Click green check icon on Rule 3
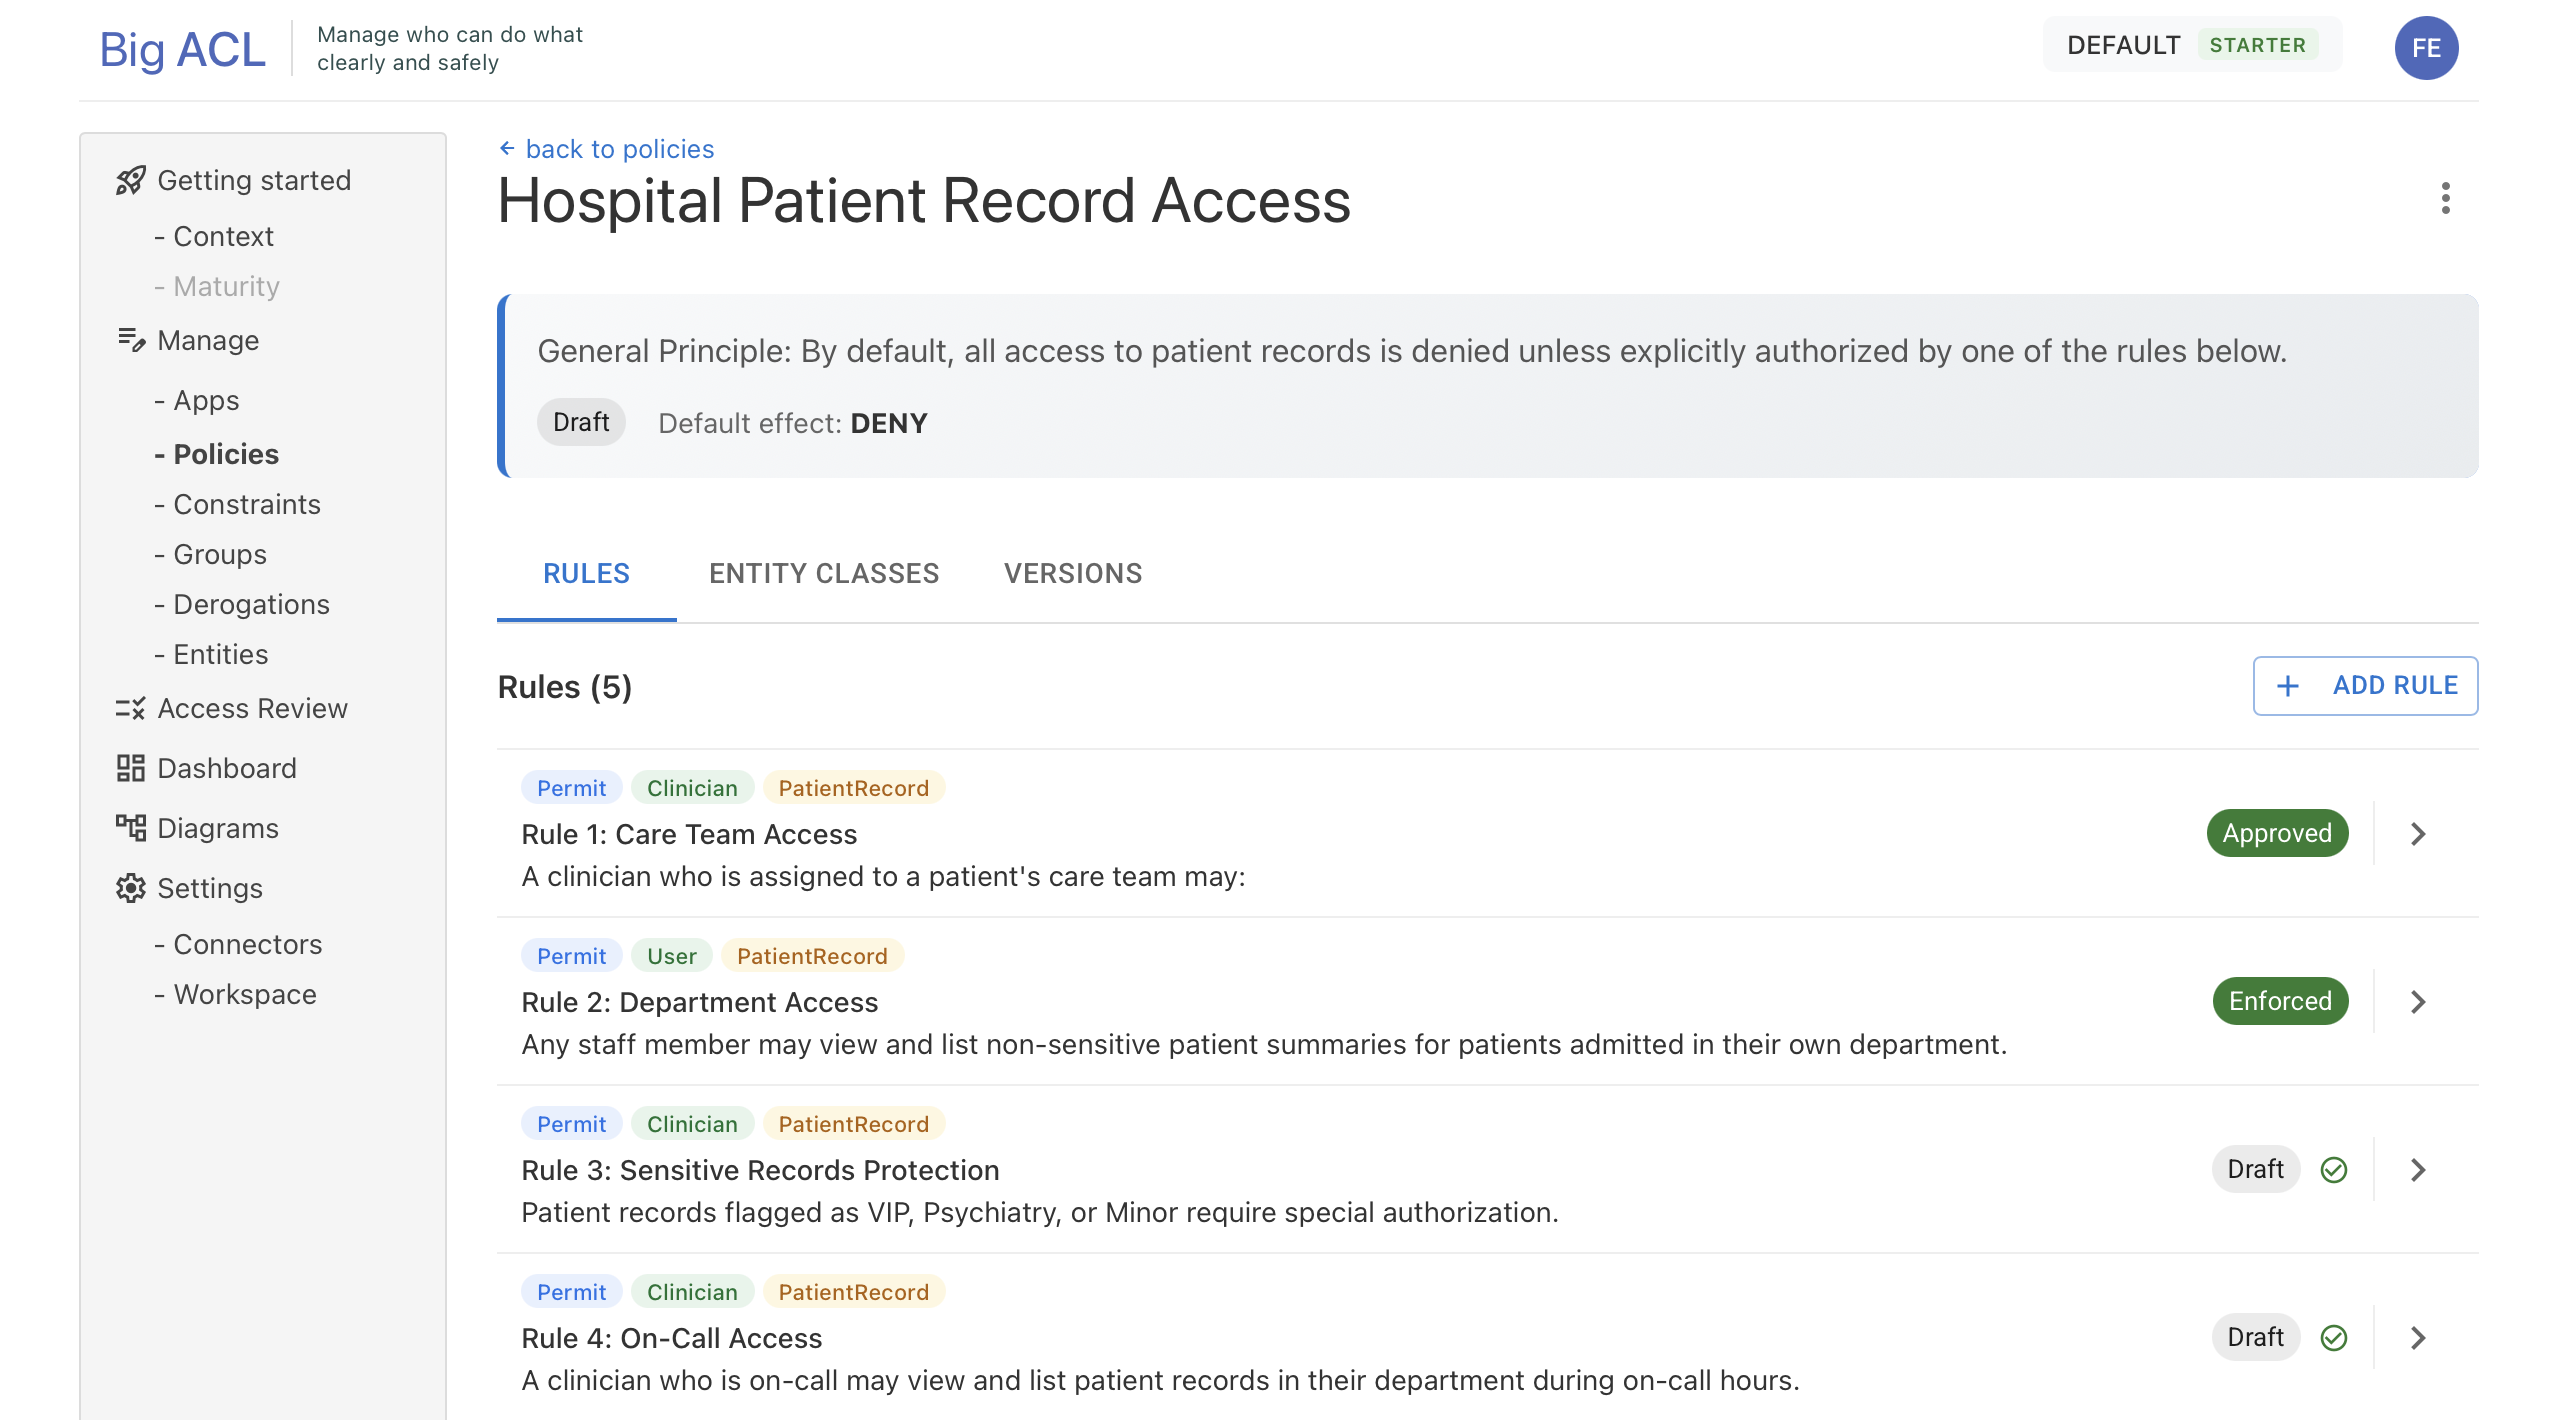The width and height of the screenshot is (2564, 1420). click(x=2333, y=1170)
